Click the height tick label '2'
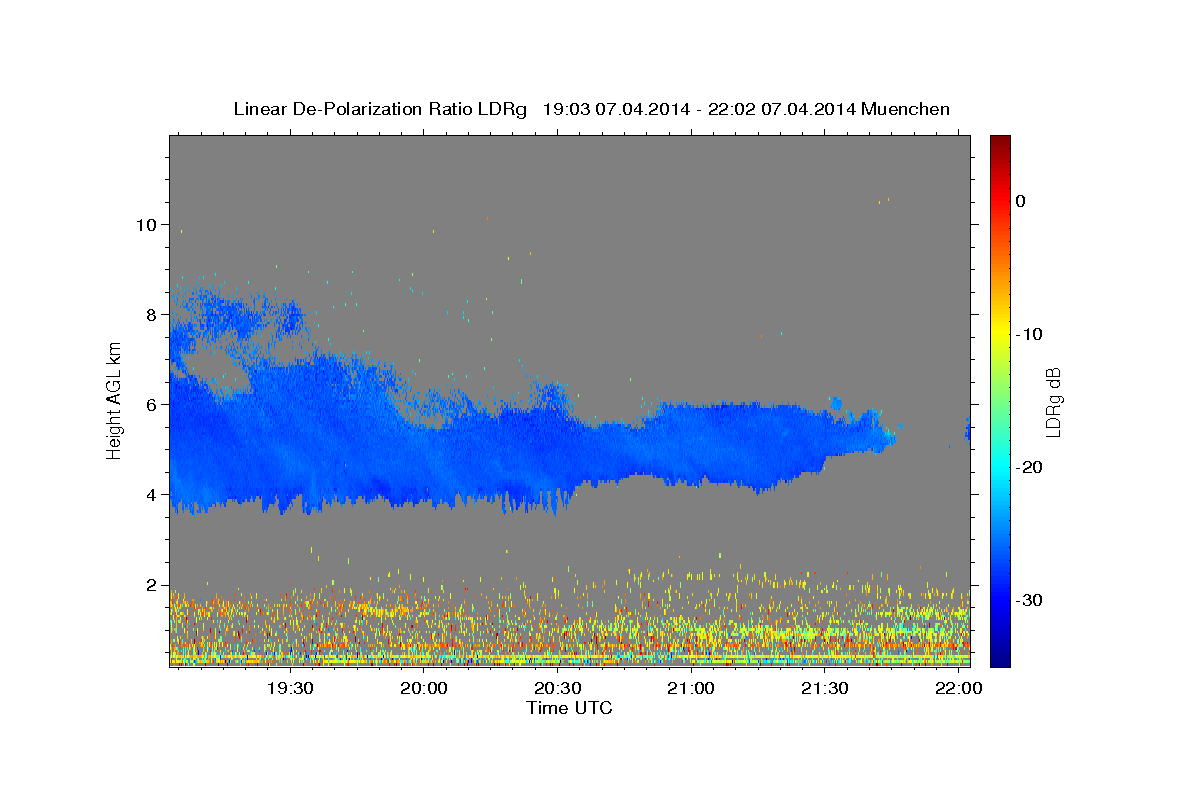Image resolution: width=1200 pixels, height=800 pixels. [152, 585]
